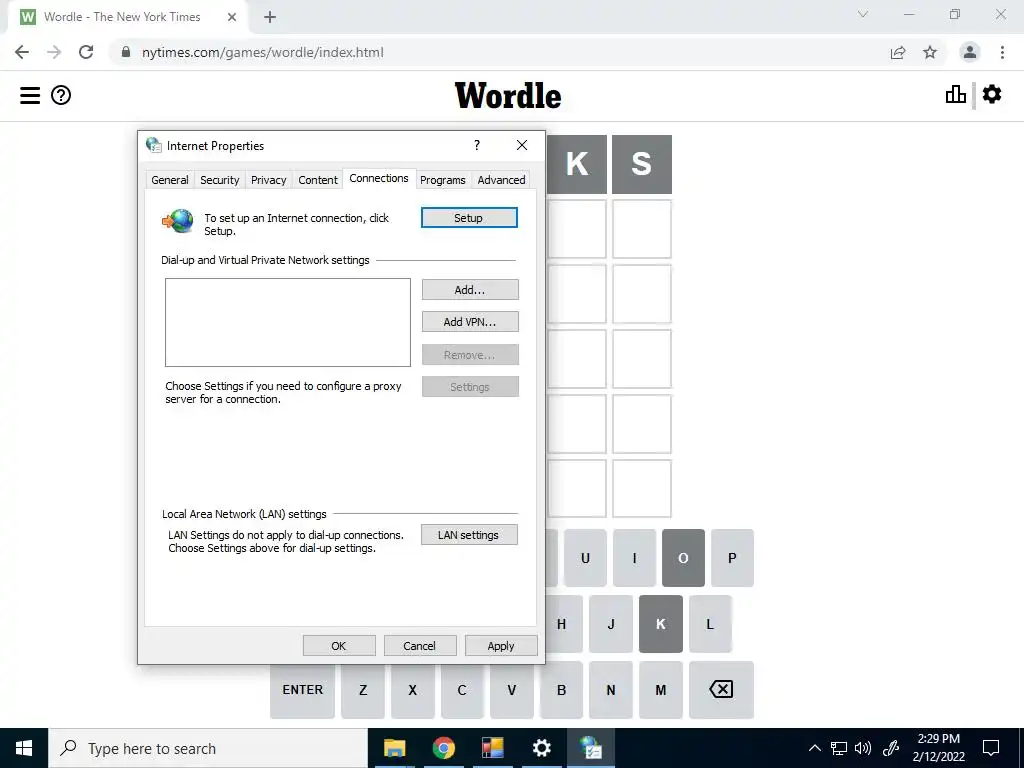
Task: Tap the M key on Wordle keyboard
Action: (661, 690)
